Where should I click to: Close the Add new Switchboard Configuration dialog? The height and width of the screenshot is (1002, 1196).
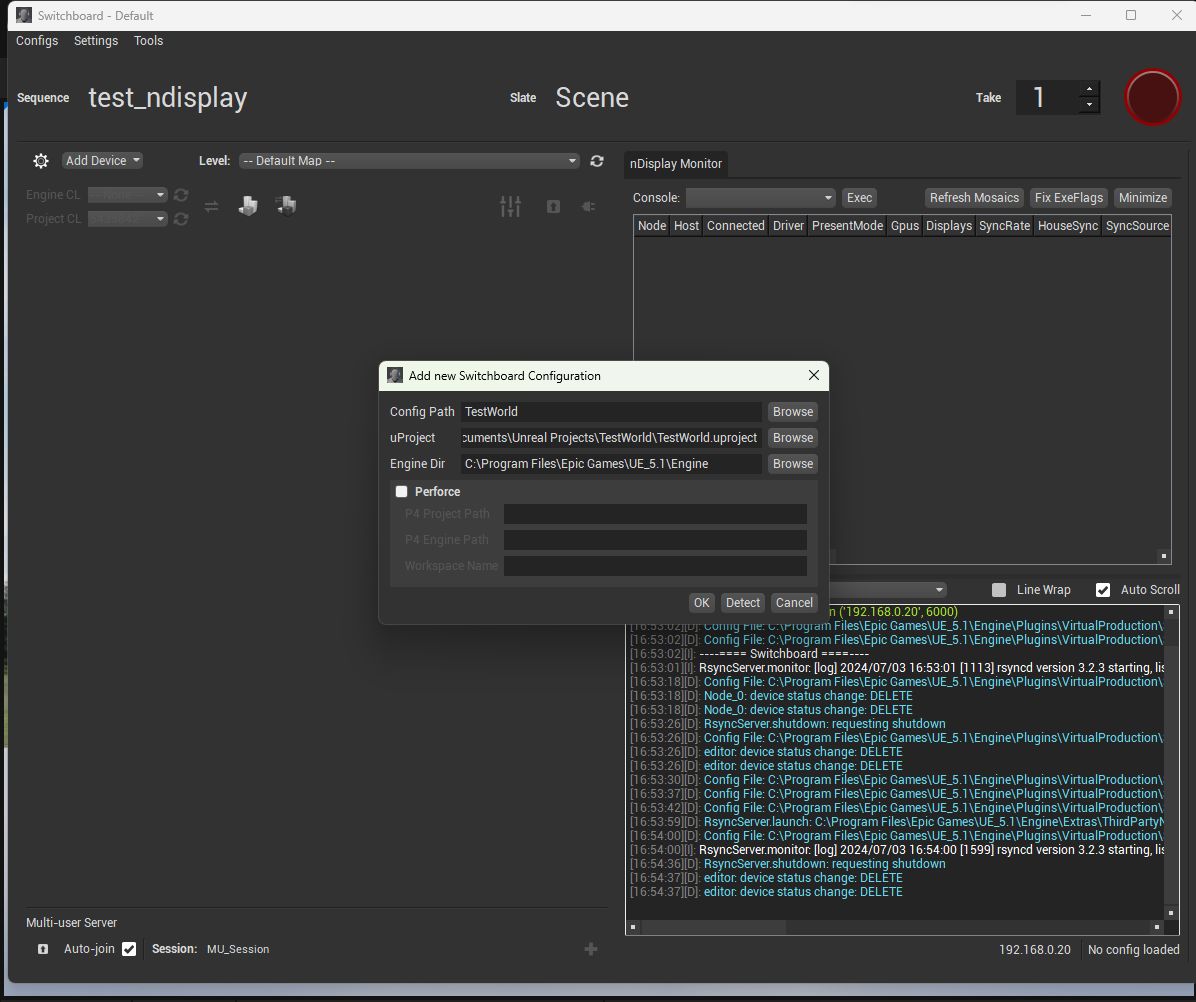(814, 375)
